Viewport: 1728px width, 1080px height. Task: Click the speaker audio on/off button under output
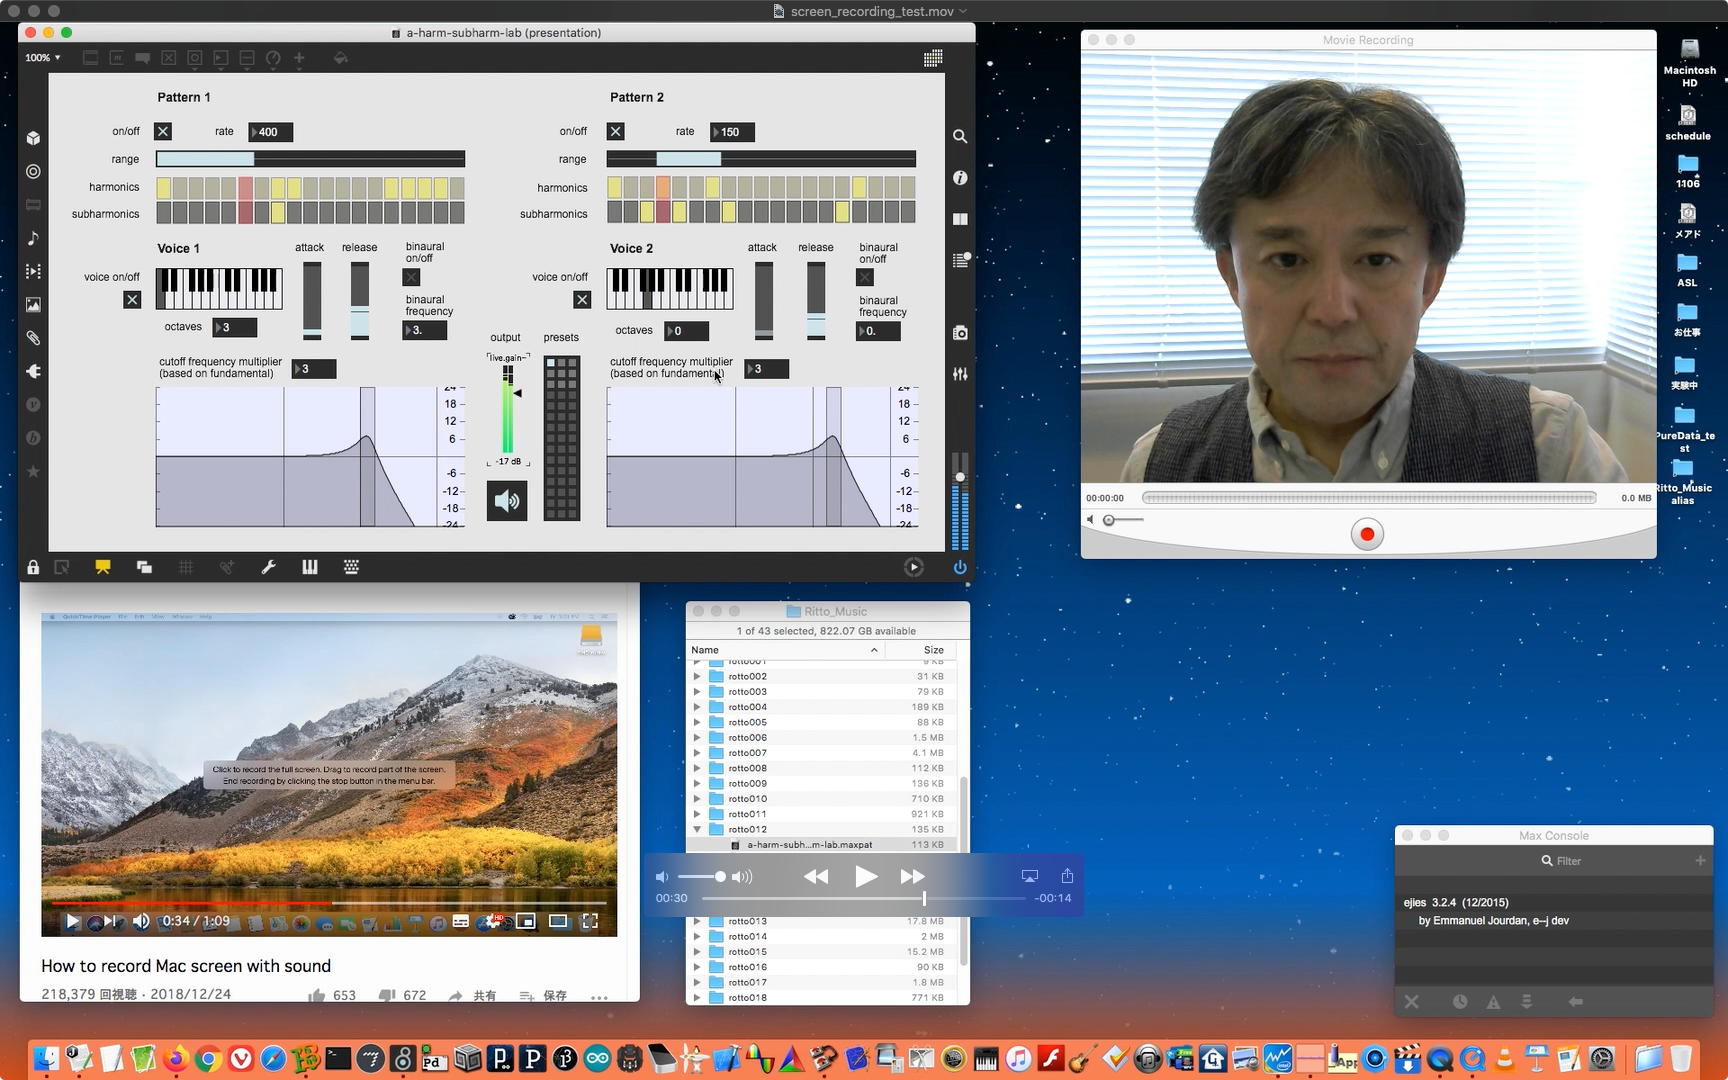pyautogui.click(x=507, y=501)
